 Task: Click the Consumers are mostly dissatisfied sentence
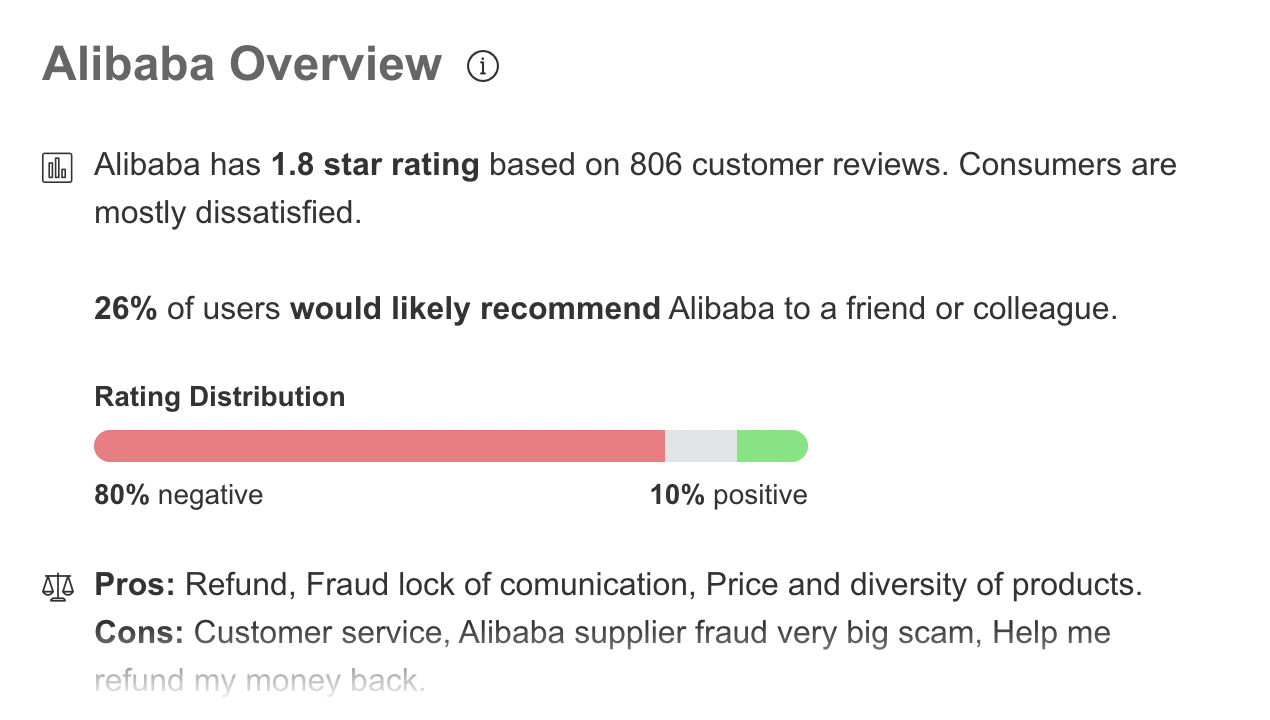[635, 188]
